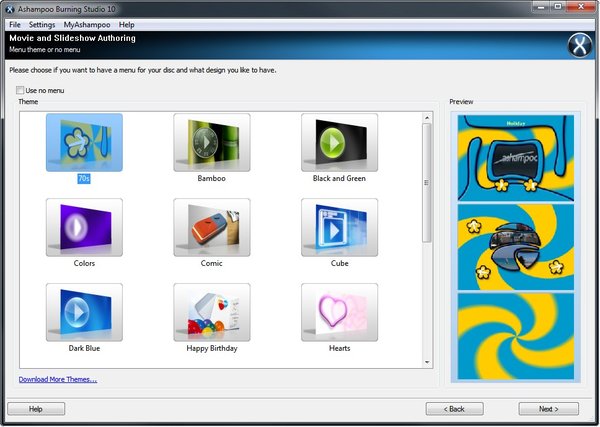Click the Help button at bottom left
600x427 pixels.
[x=36, y=409]
